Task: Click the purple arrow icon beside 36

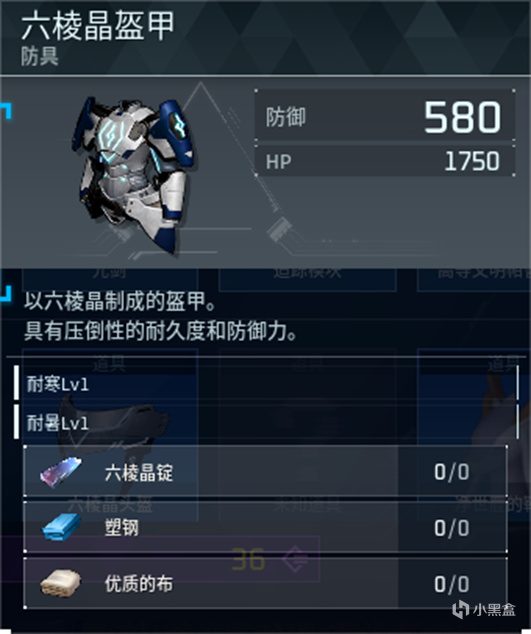Action: pos(295,559)
